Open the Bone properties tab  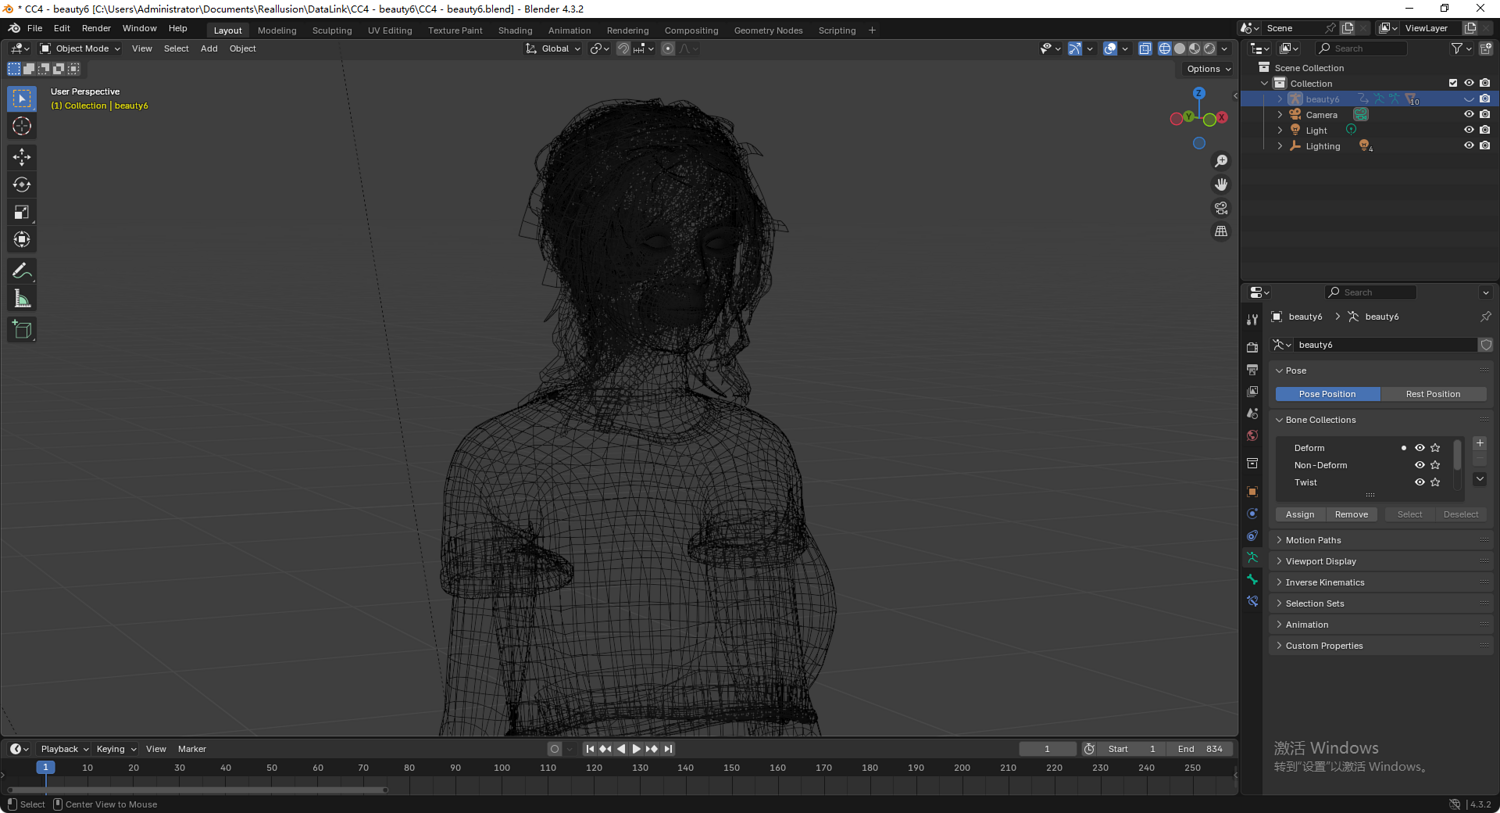coord(1252,580)
